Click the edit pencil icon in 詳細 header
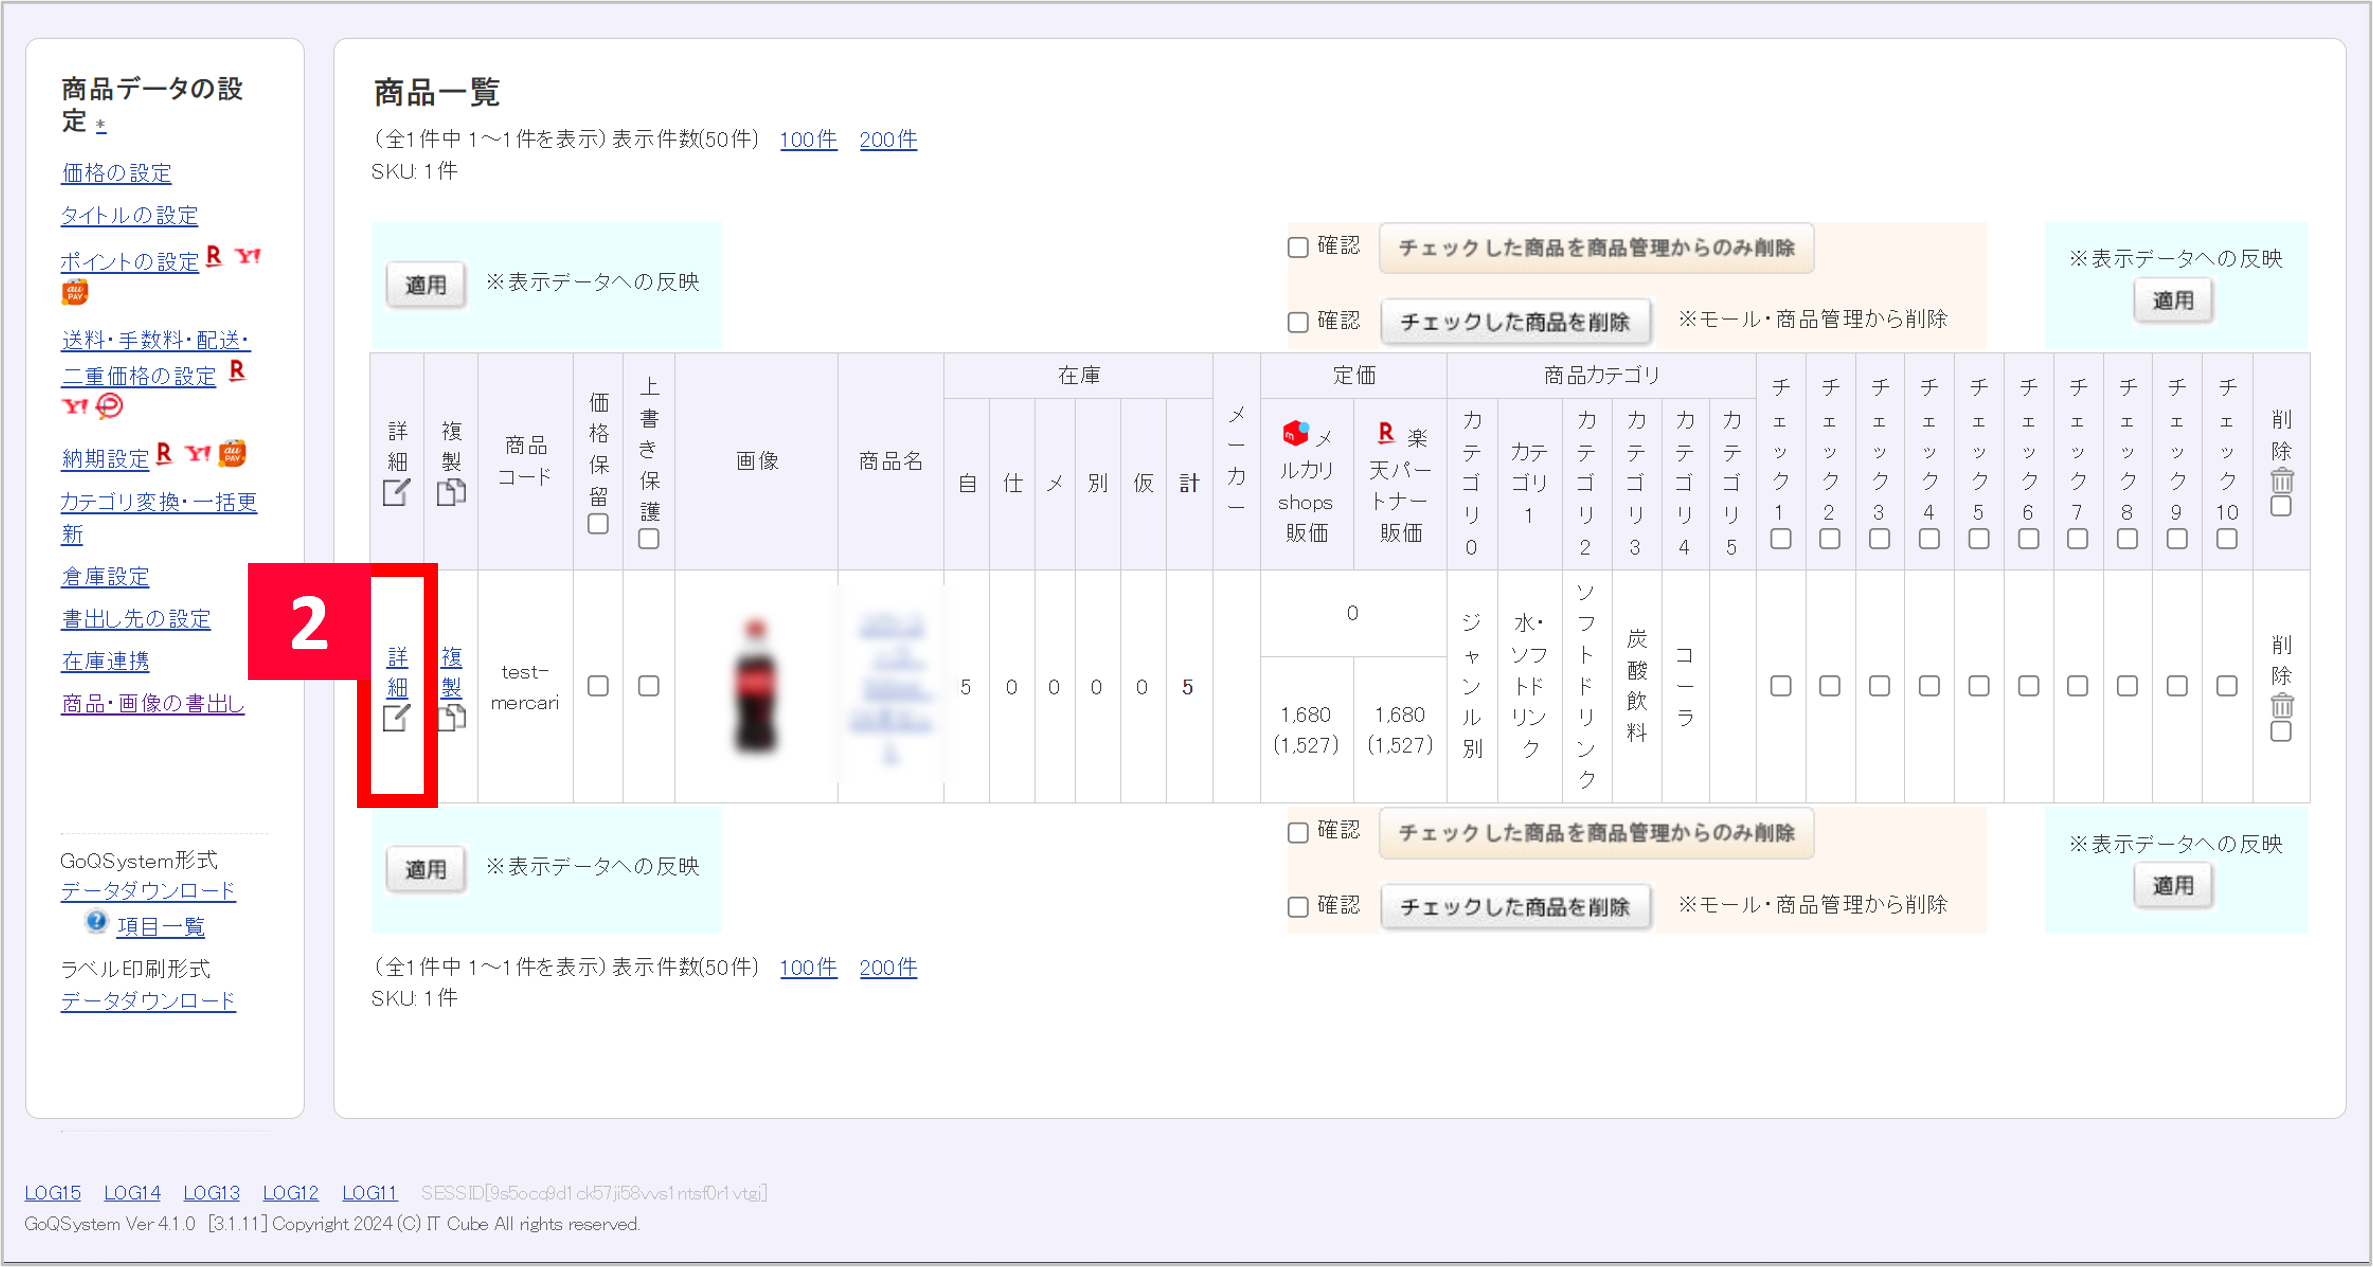The width and height of the screenshot is (2373, 1267). [396, 493]
